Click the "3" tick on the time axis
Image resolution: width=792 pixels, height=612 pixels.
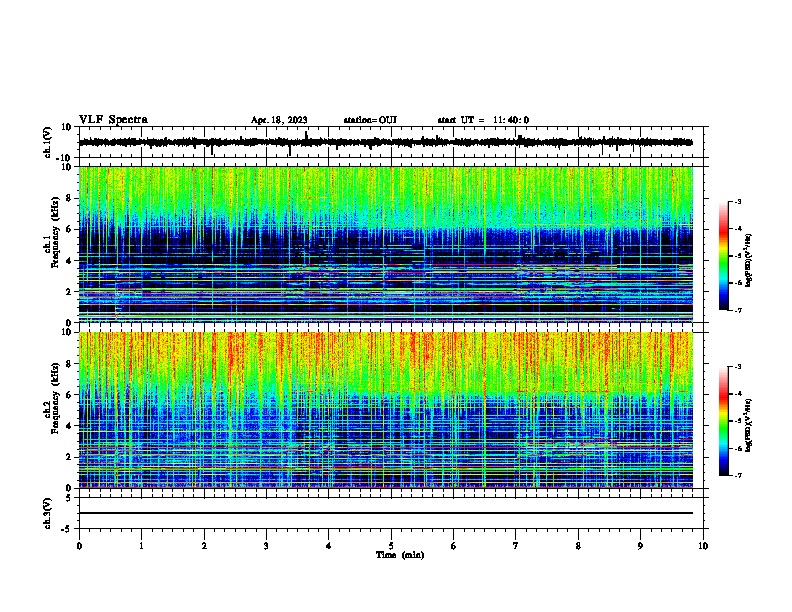pyautogui.click(x=266, y=546)
